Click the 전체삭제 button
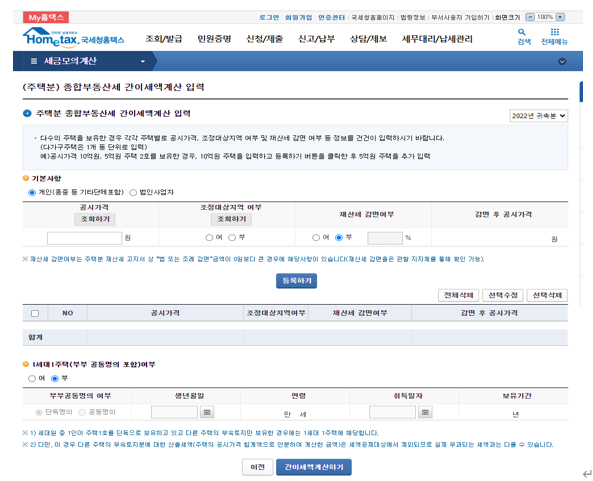Viewport: 593px width, 481px height. click(458, 295)
